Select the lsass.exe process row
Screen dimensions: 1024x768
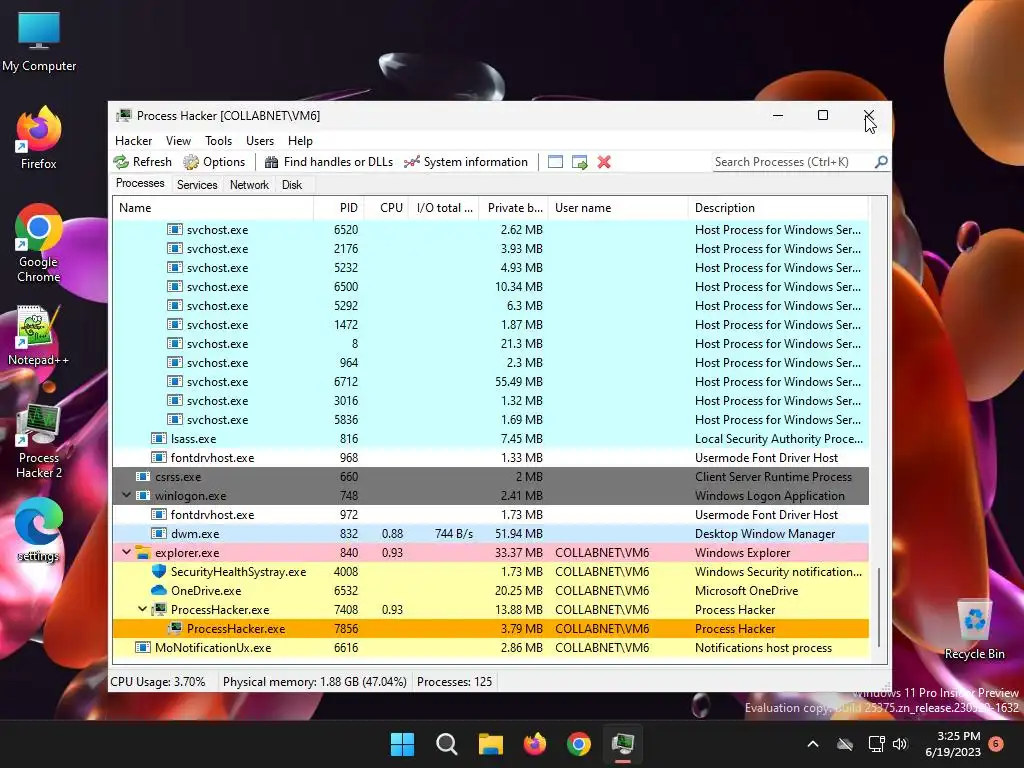pyautogui.click(x=491, y=439)
